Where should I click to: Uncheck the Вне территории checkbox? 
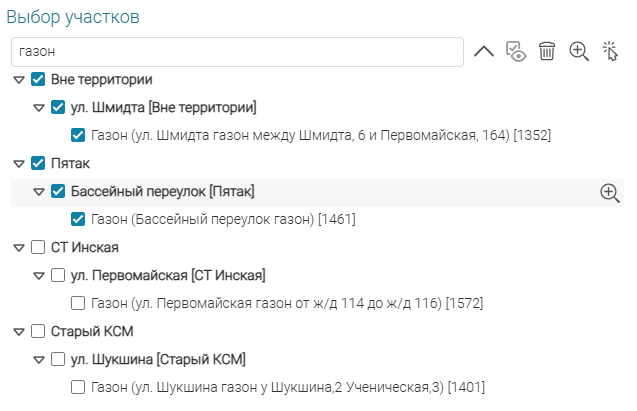click(x=38, y=79)
